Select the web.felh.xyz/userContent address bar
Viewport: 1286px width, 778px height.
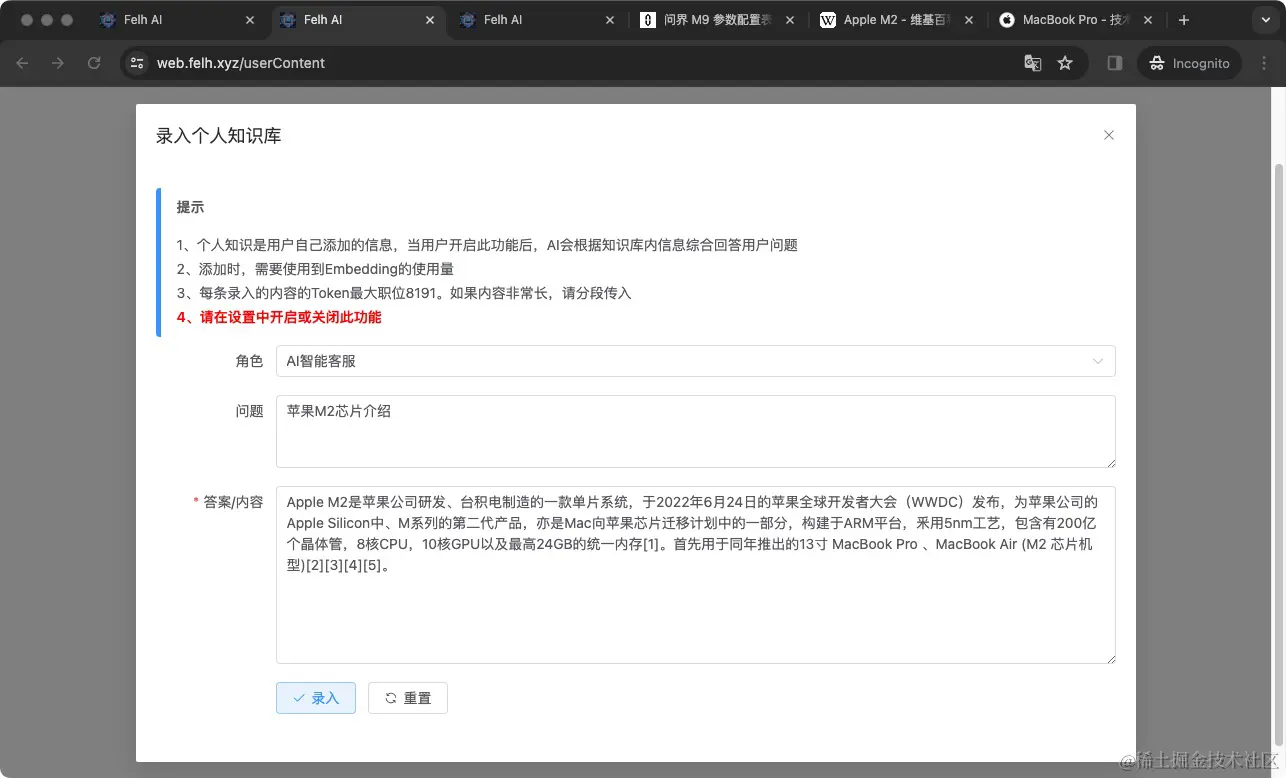pos(580,63)
